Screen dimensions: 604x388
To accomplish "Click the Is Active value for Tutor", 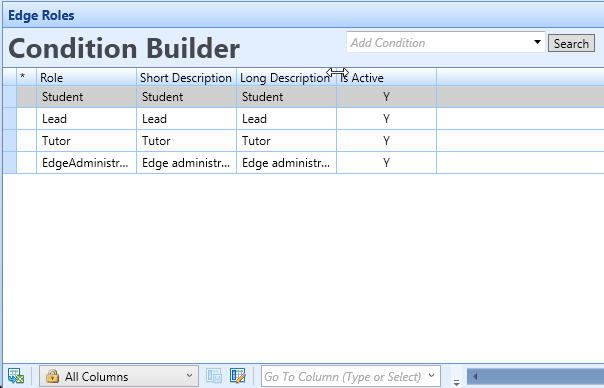I will click(x=386, y=141).
